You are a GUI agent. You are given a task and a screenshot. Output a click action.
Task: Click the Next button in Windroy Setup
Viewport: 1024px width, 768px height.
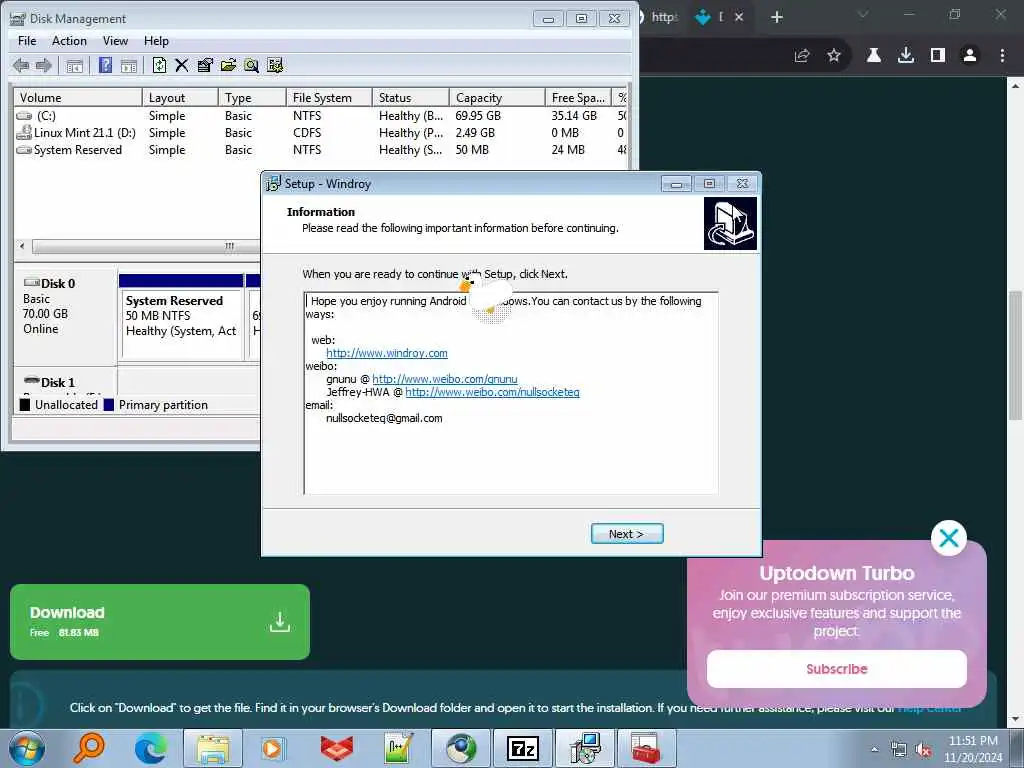click(627, 534)
